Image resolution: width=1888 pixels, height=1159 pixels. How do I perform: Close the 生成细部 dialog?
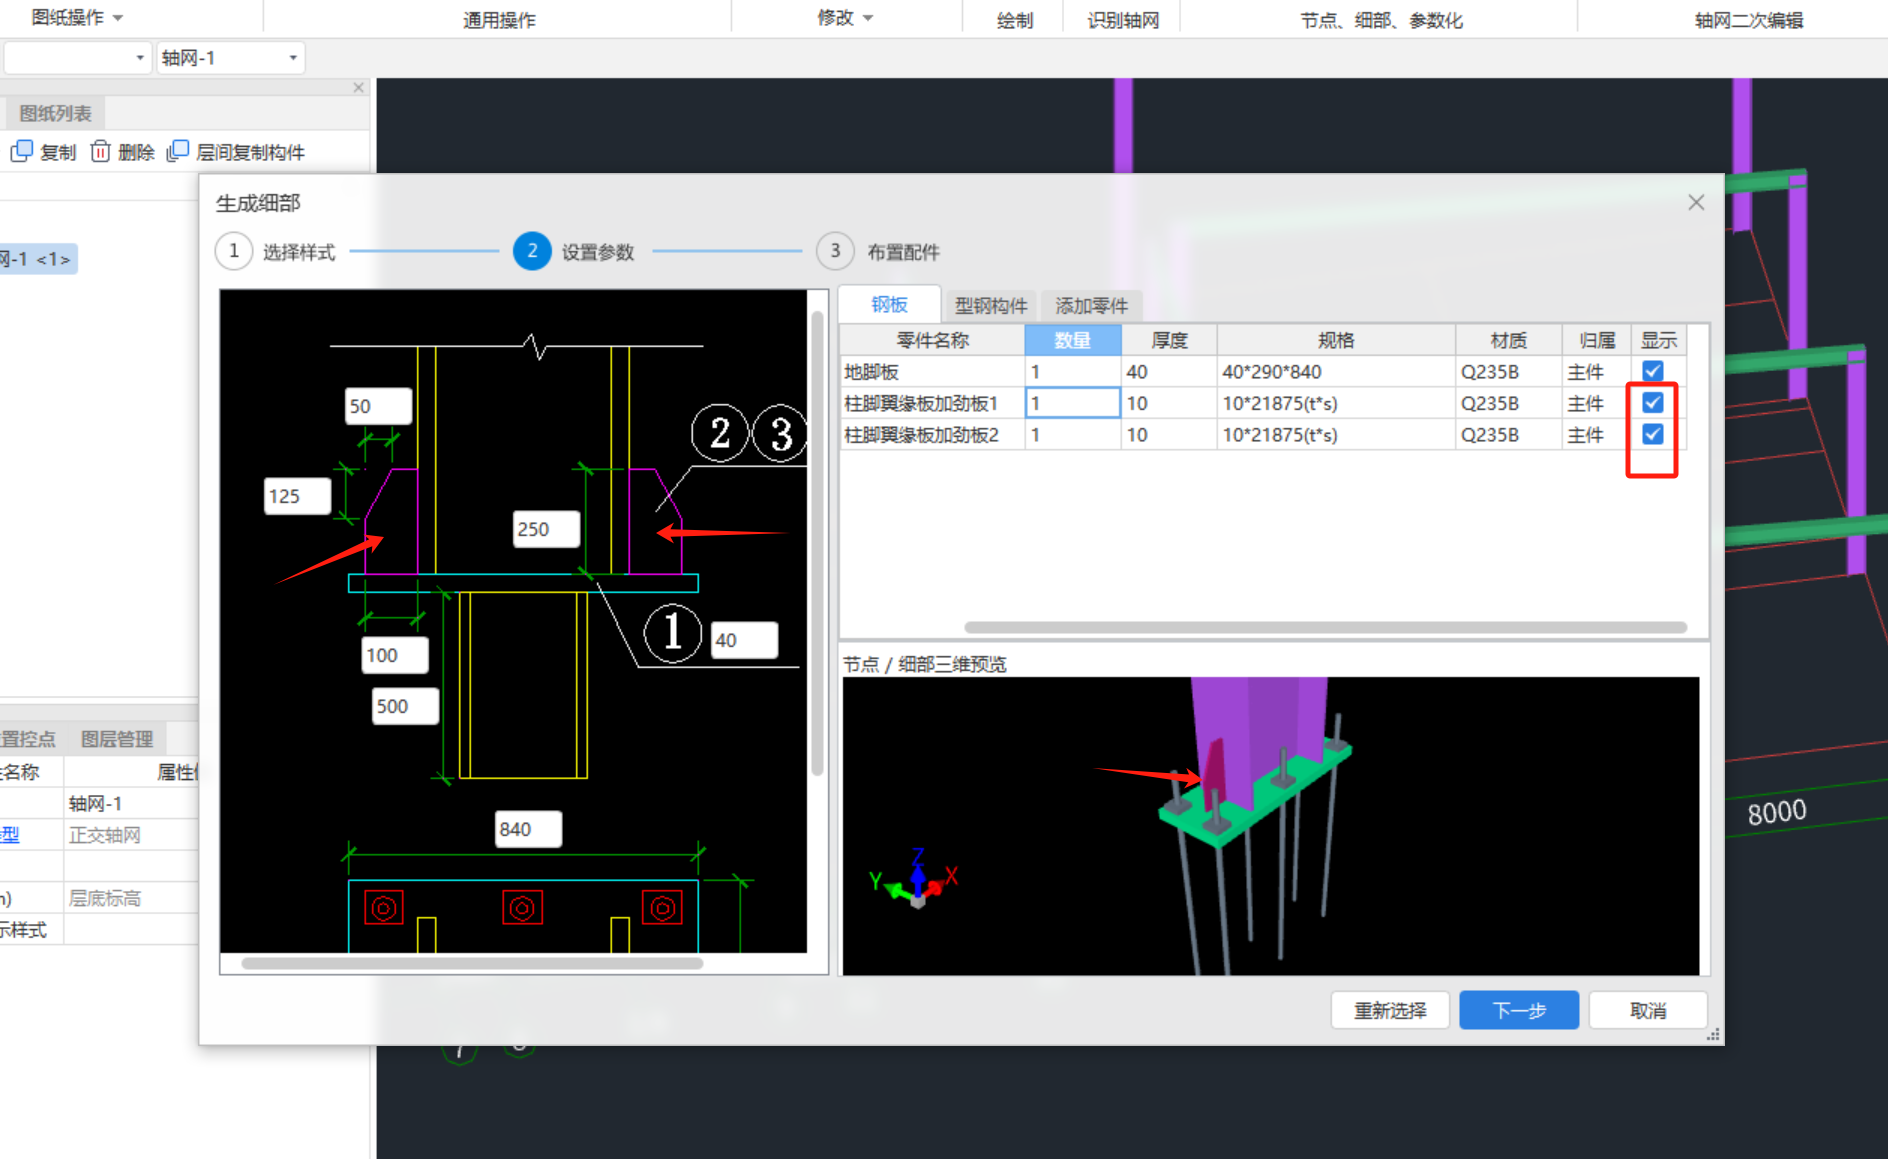coord(1696,203)
